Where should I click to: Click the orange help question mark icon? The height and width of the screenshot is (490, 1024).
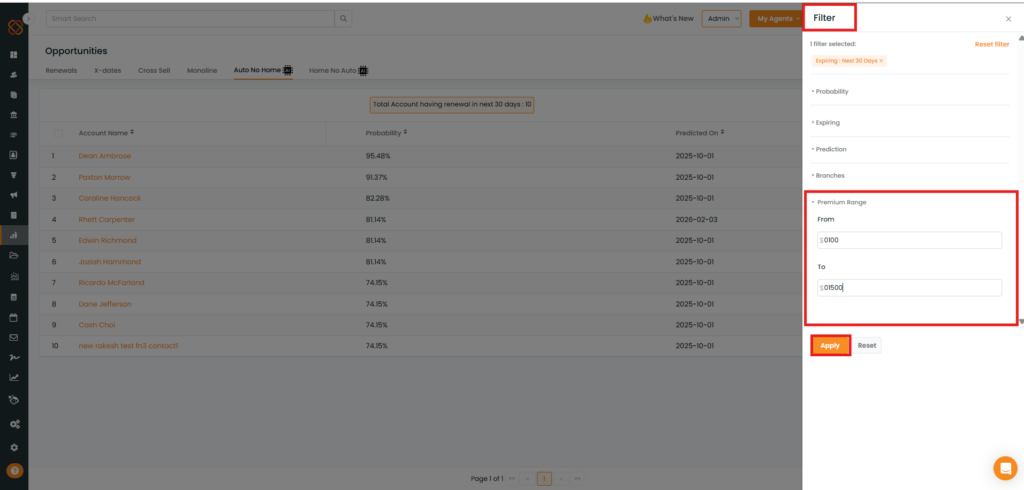coord(14,470)
